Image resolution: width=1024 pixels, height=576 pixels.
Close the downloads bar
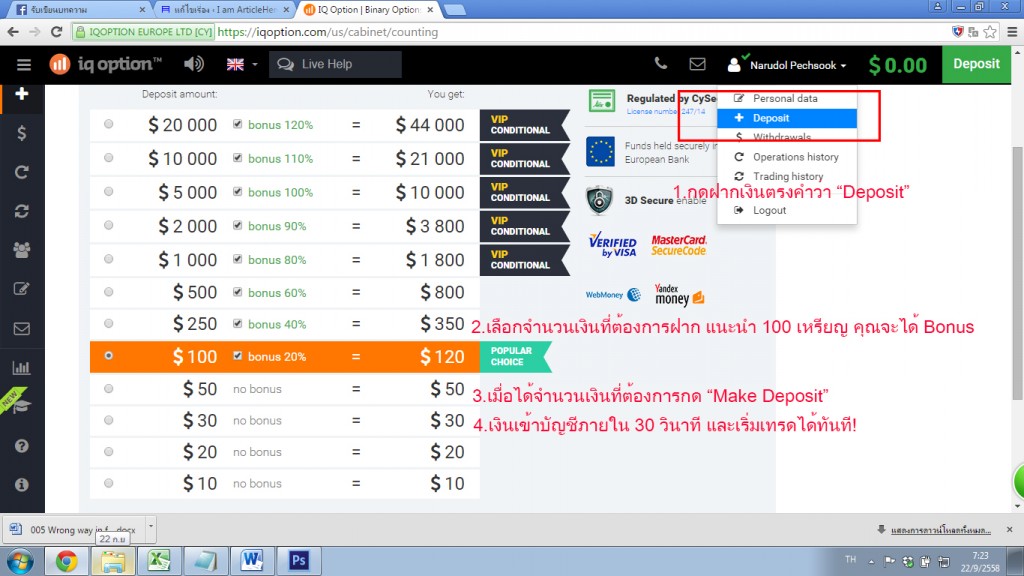click(x=1010, y=530)
